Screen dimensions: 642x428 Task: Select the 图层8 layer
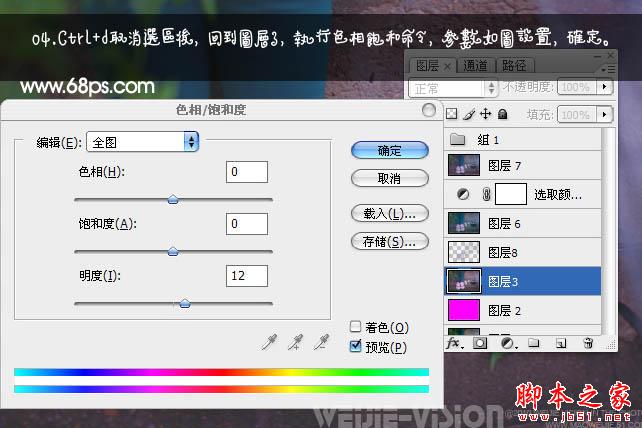click(522, 252)
